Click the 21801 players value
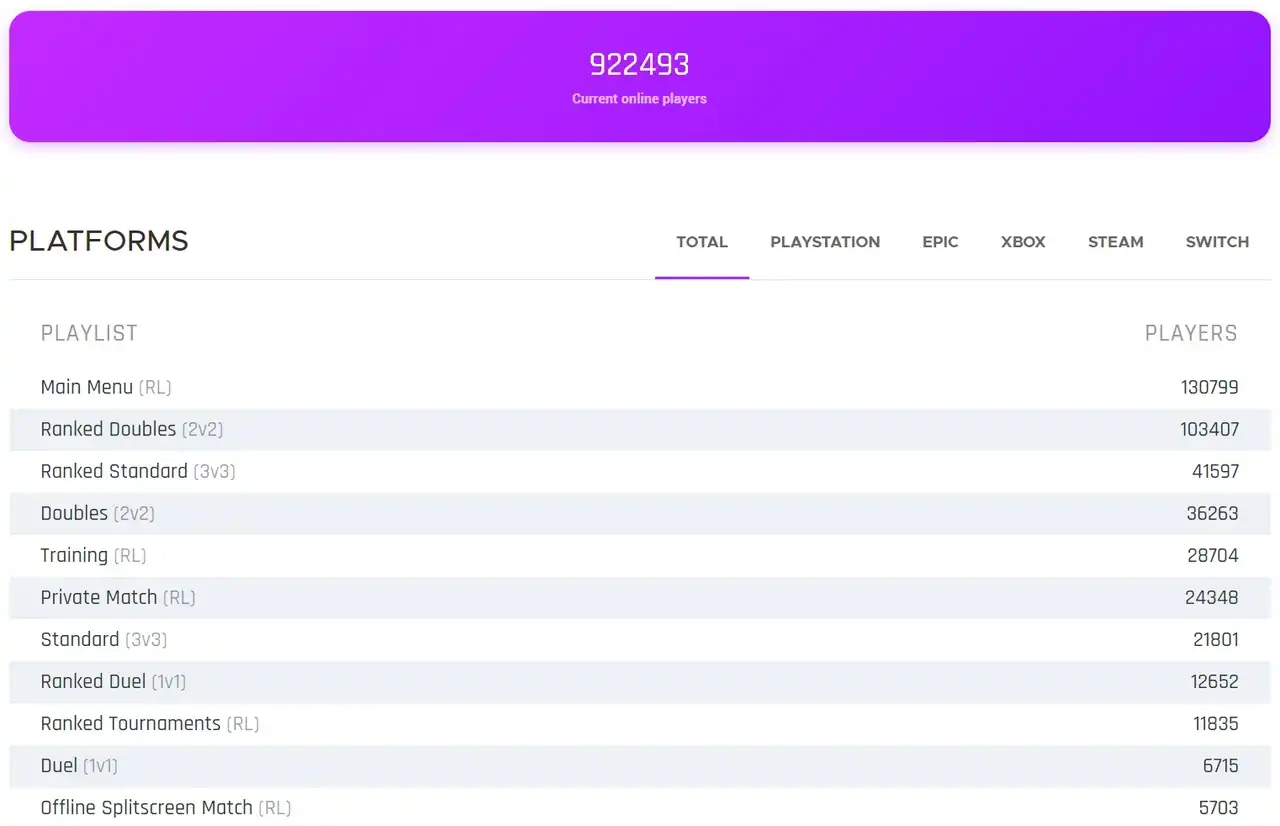 pyautogui.click(x=1215, y=639)
